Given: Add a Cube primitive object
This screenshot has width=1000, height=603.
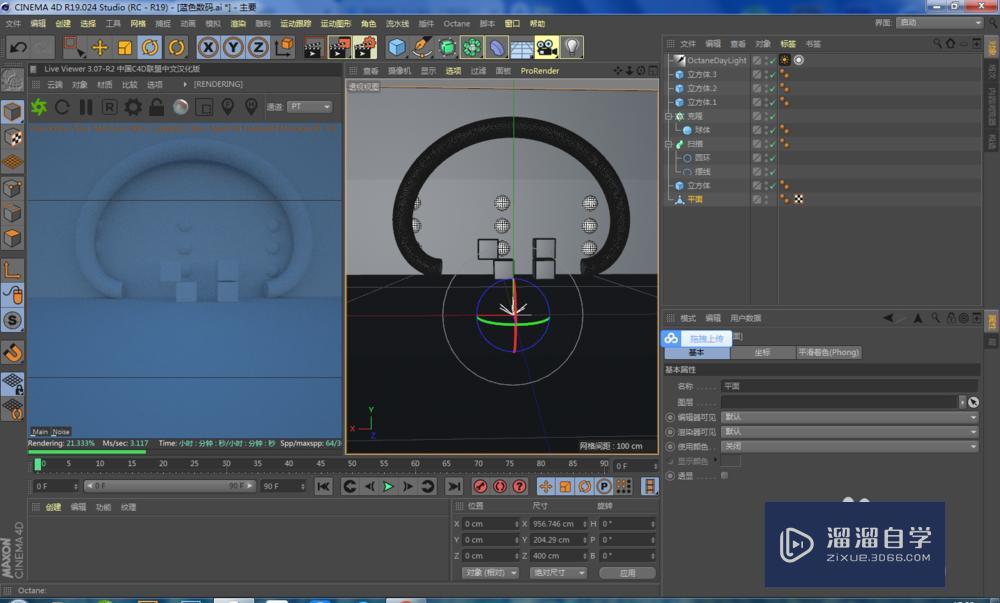Looking at the screenshot, I should click(x=397, y=47).
